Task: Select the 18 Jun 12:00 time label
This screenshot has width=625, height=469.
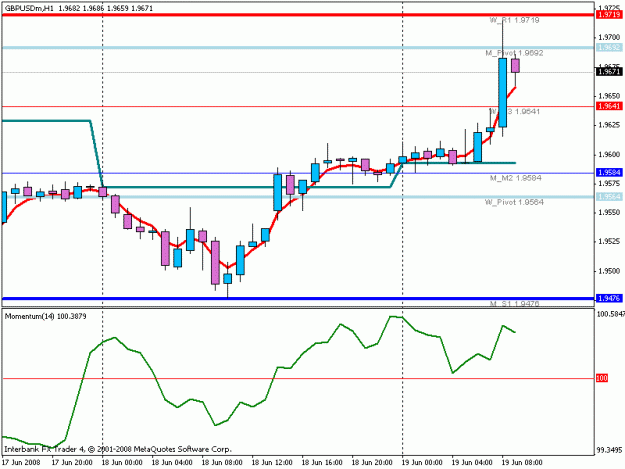Action: pos(272,462)
